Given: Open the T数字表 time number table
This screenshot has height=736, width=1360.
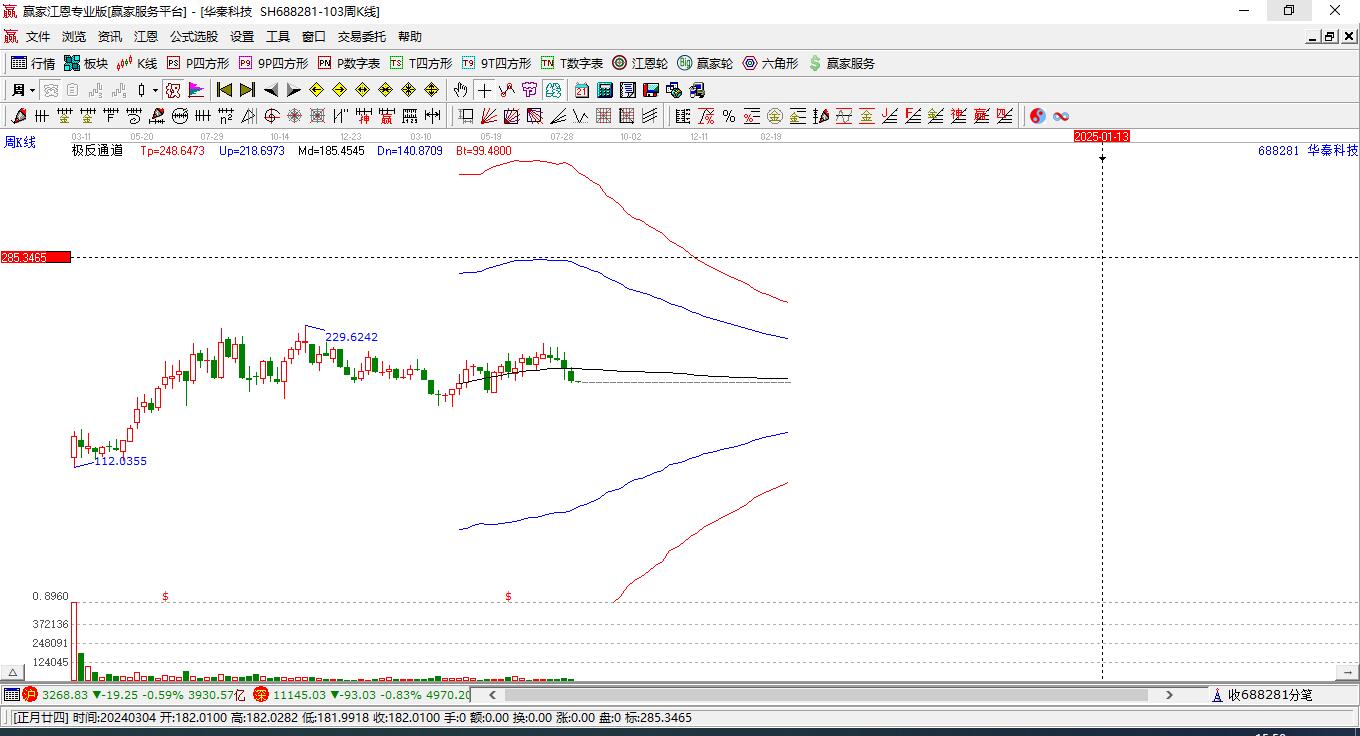Looking at the screenshot, I should [x=572, y=63].
